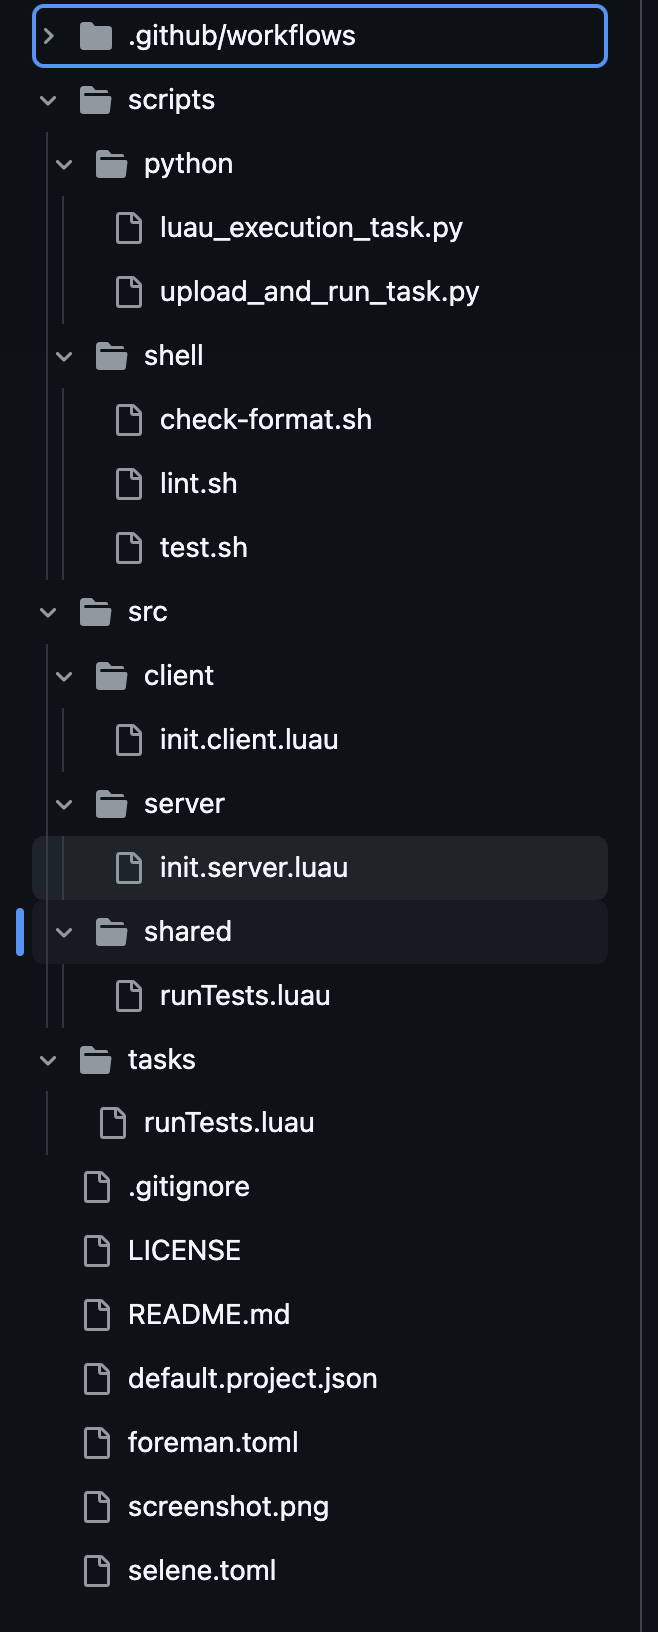Expand the .github/workflows folder chevron

click(49, 36)
